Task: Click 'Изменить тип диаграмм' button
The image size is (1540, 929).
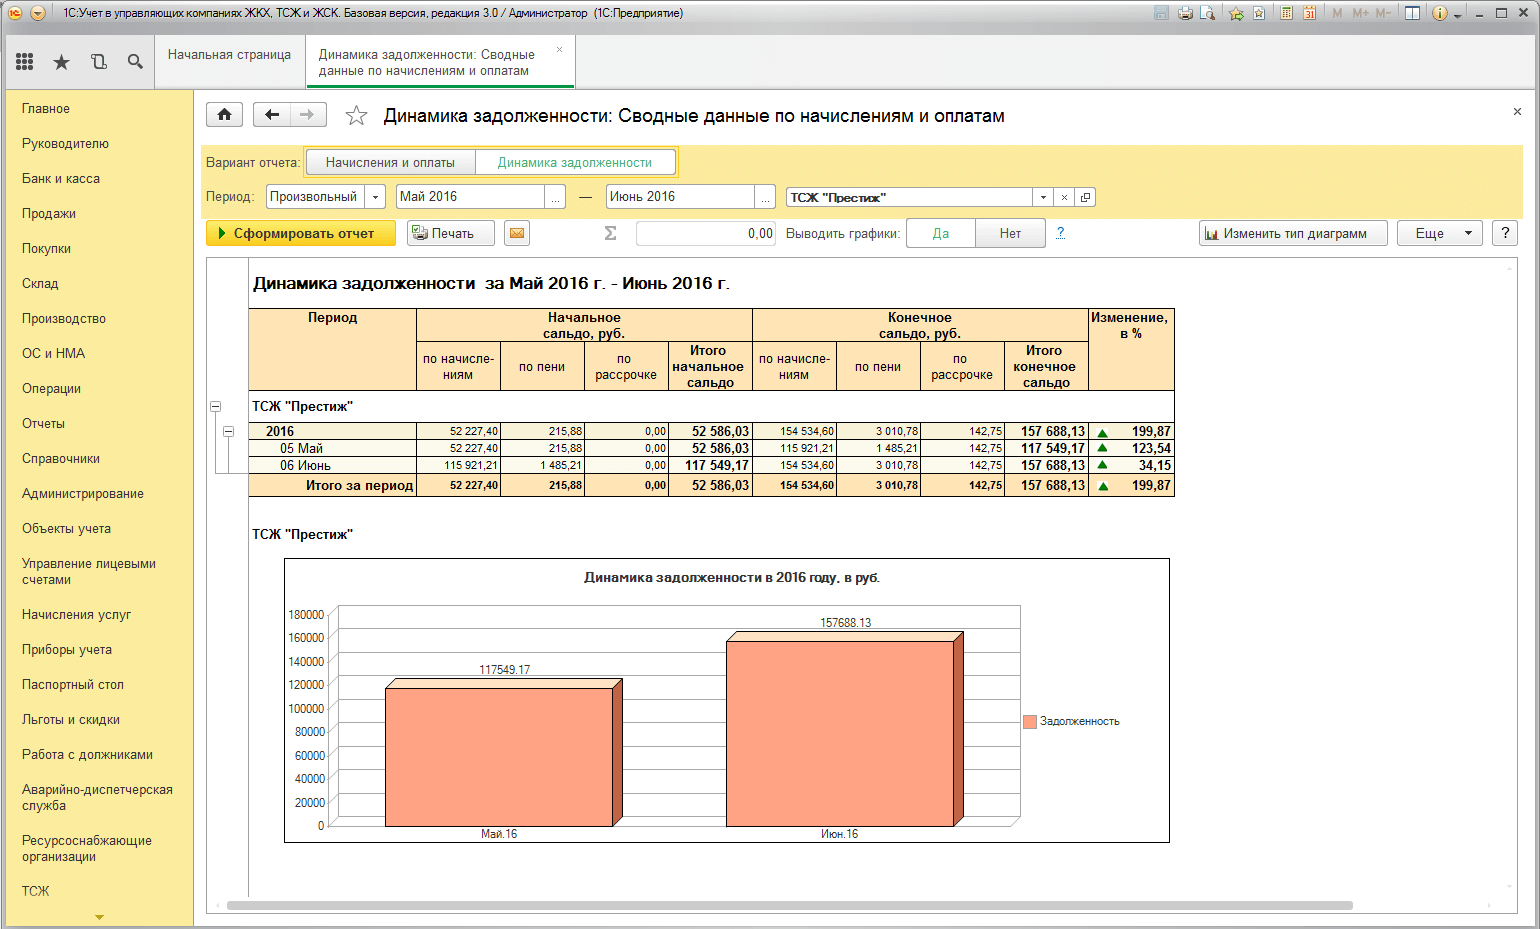Action: [1293, 233]
